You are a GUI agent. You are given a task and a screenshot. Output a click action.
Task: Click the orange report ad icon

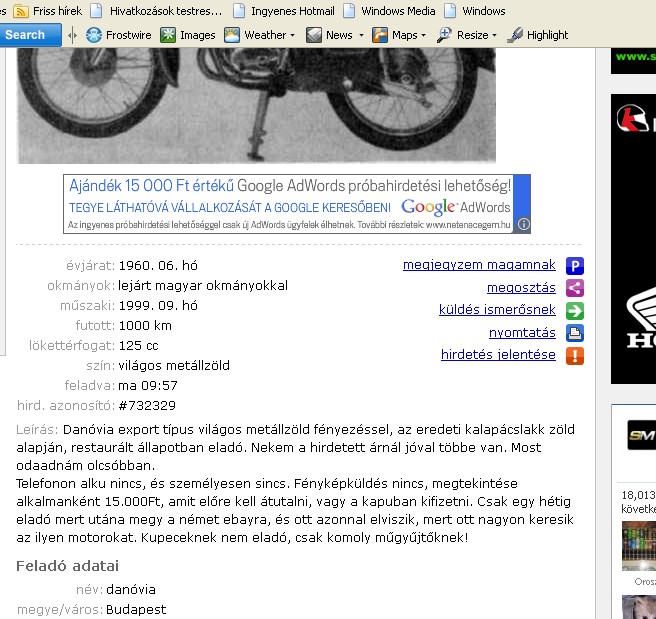point(575,356)
